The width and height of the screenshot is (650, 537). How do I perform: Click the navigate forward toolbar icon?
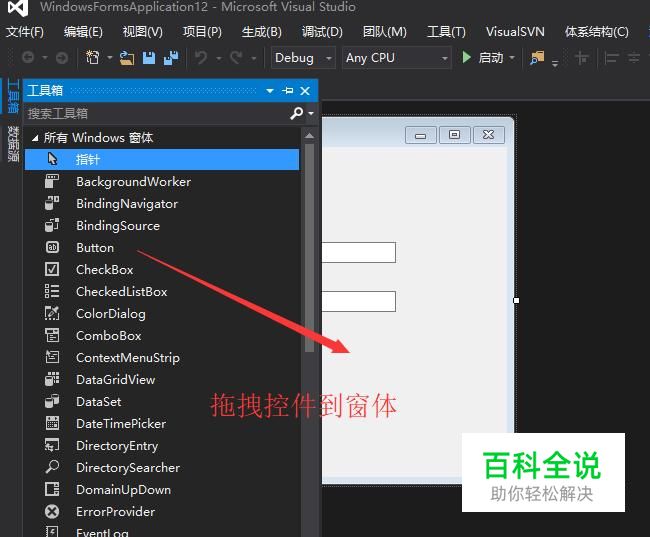pos(62,57)
